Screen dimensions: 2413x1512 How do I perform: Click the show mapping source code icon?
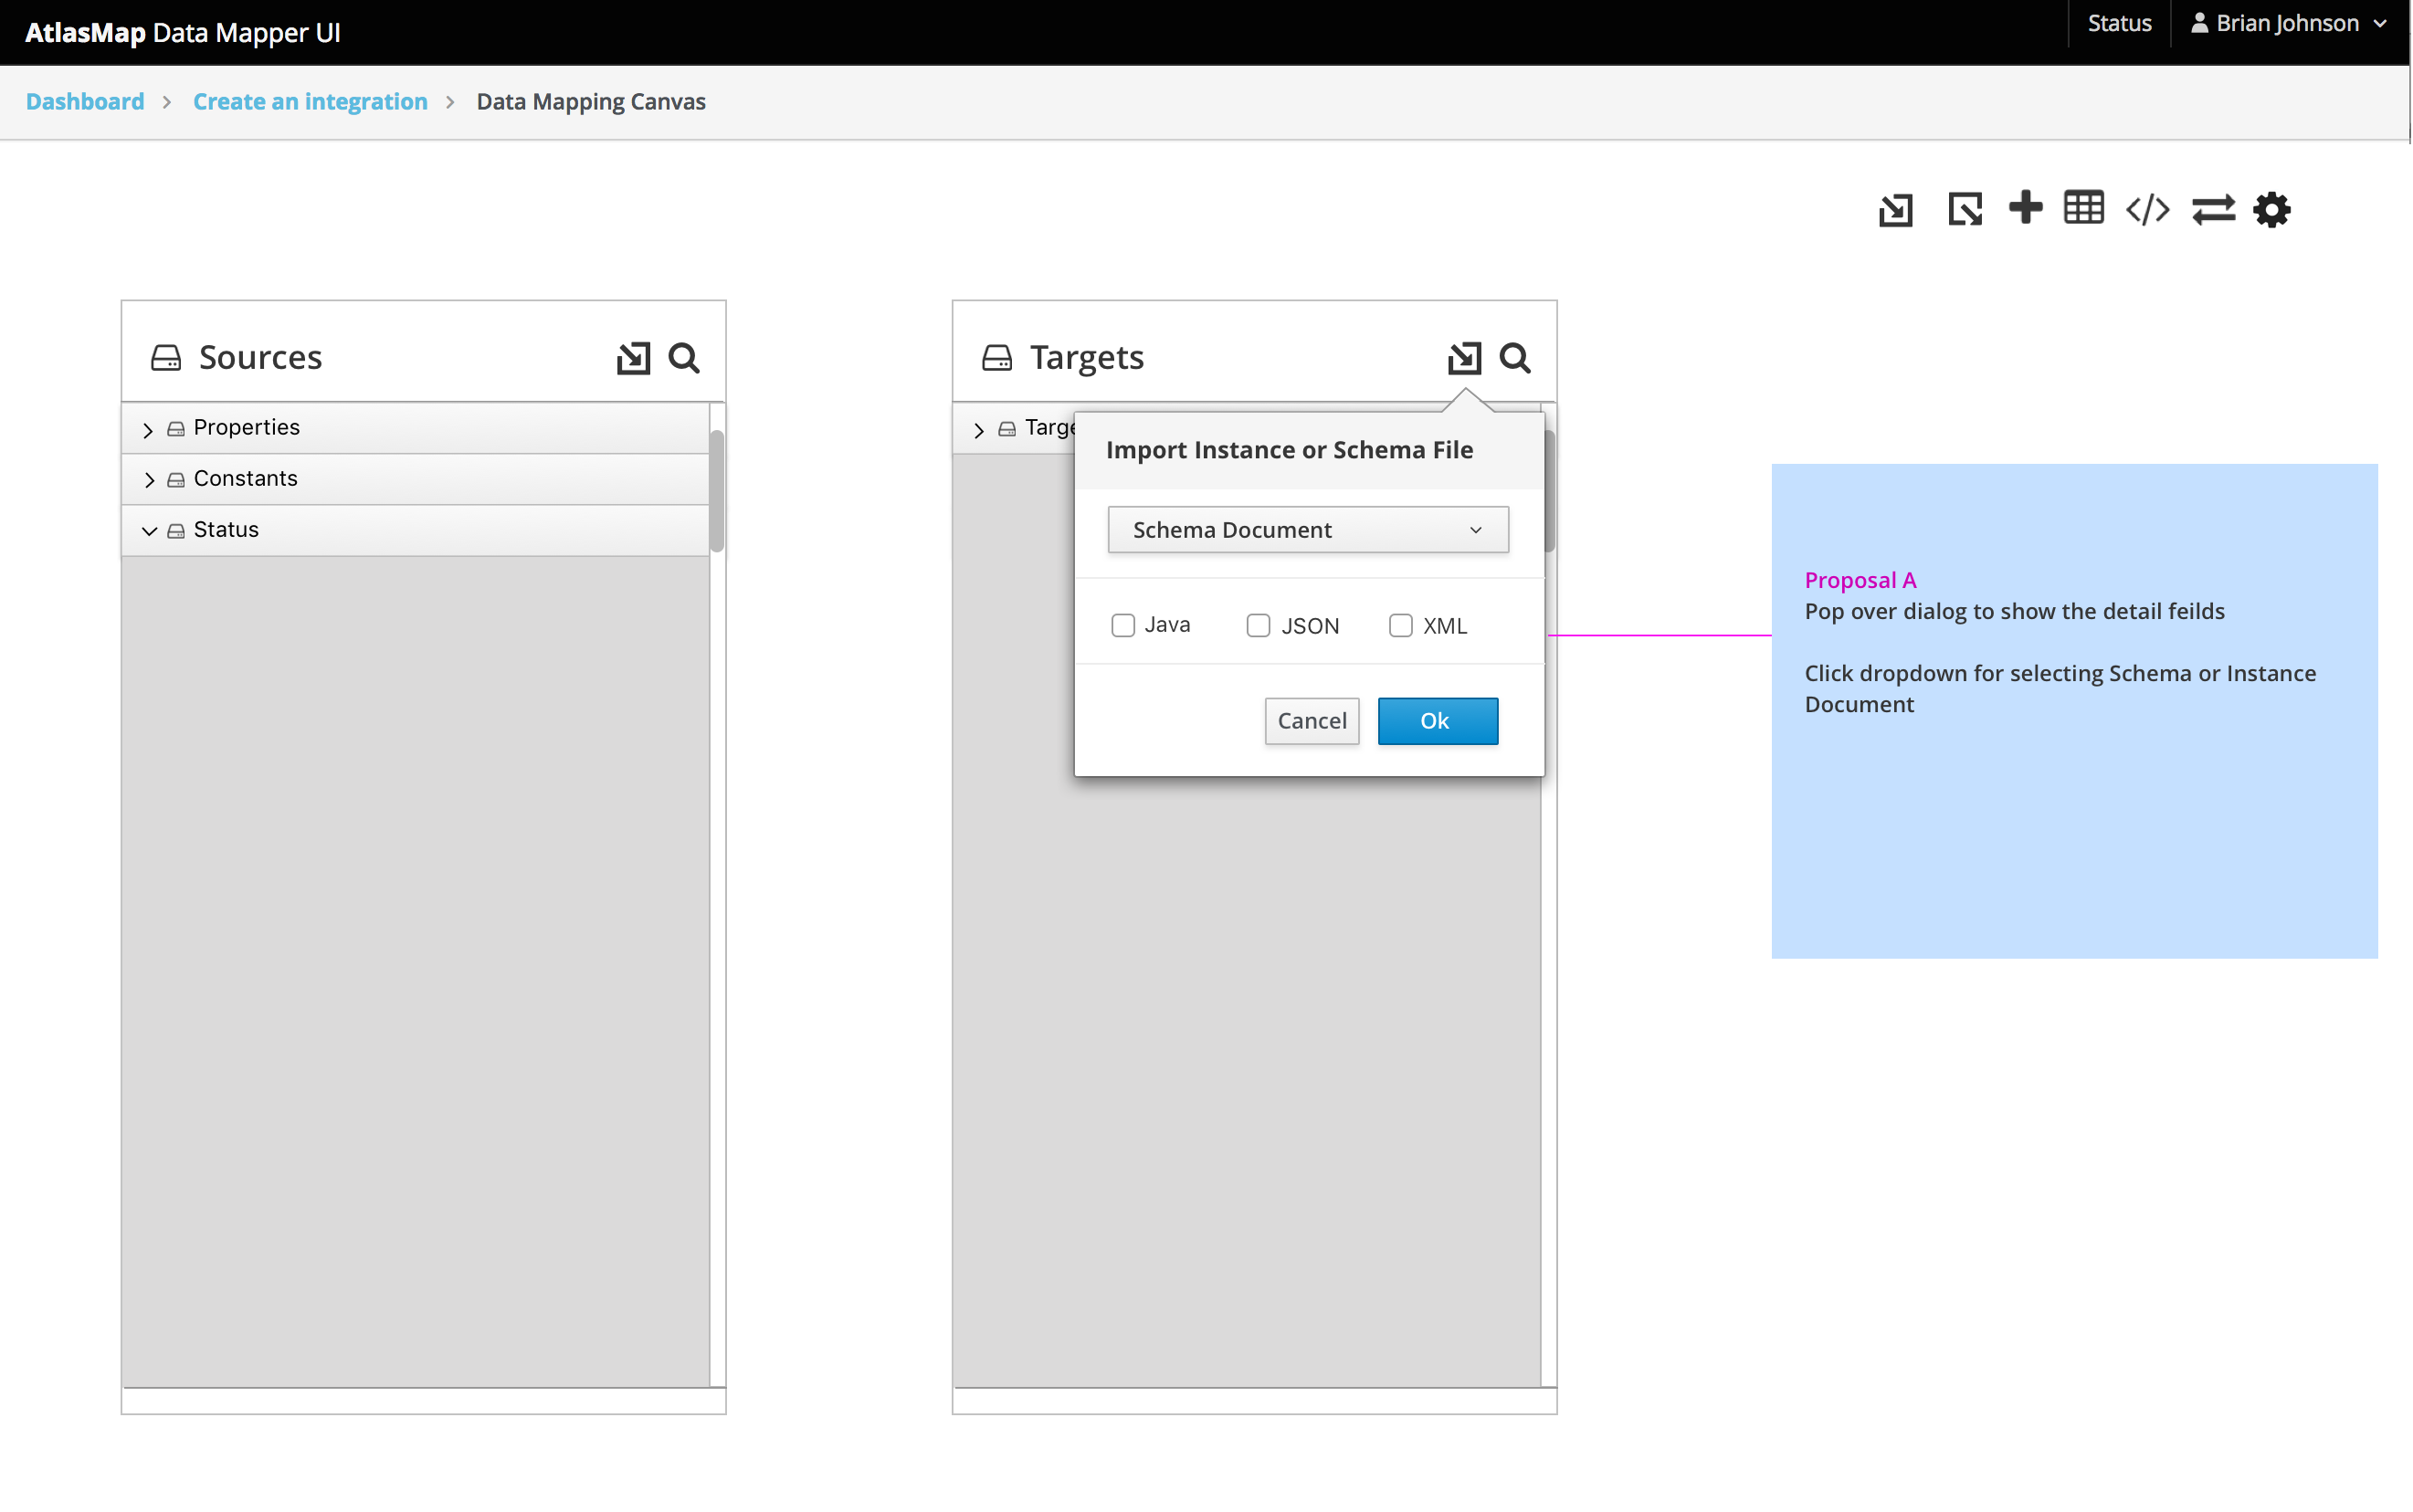tap(2147, 209)
